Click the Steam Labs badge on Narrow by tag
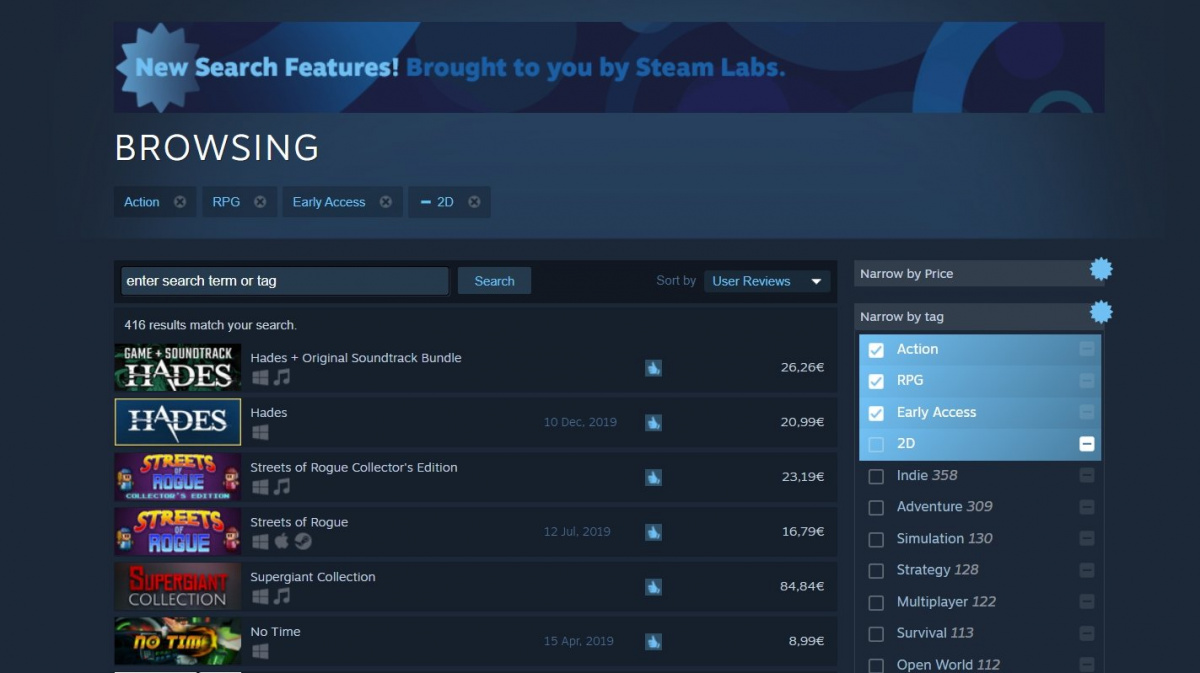The height and width of the screenshot is (673, 1200). [x=1101, y=312]
